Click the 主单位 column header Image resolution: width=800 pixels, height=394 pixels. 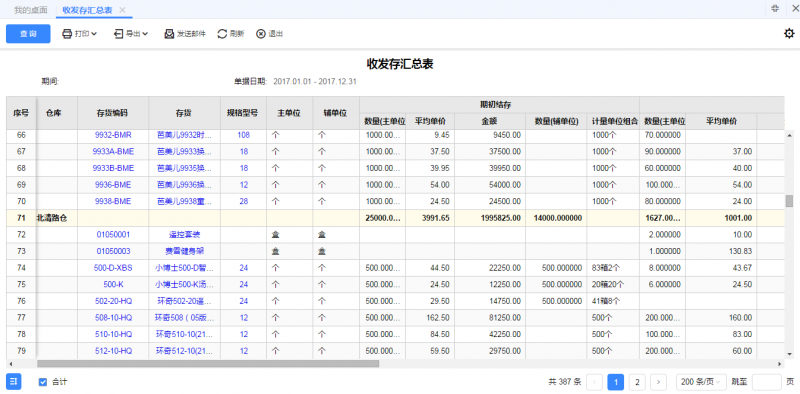tap(289, 112)
